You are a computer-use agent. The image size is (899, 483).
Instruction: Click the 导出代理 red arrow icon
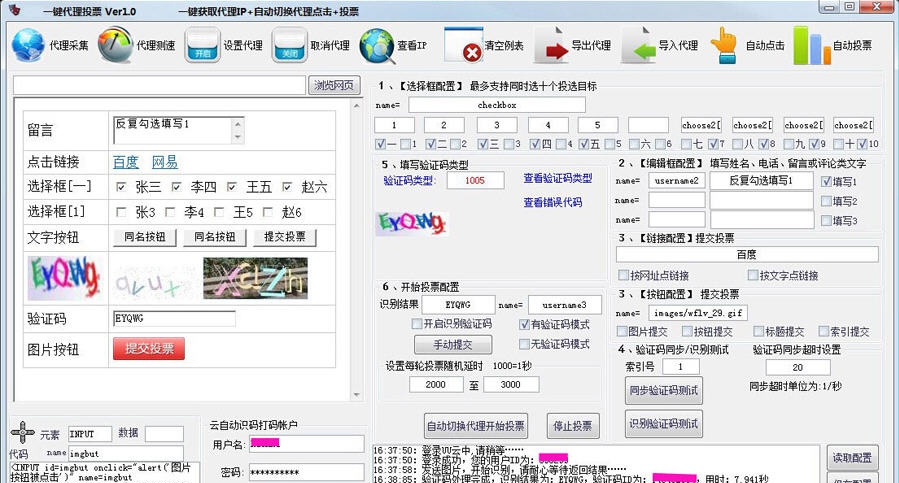tap(551, 45)
